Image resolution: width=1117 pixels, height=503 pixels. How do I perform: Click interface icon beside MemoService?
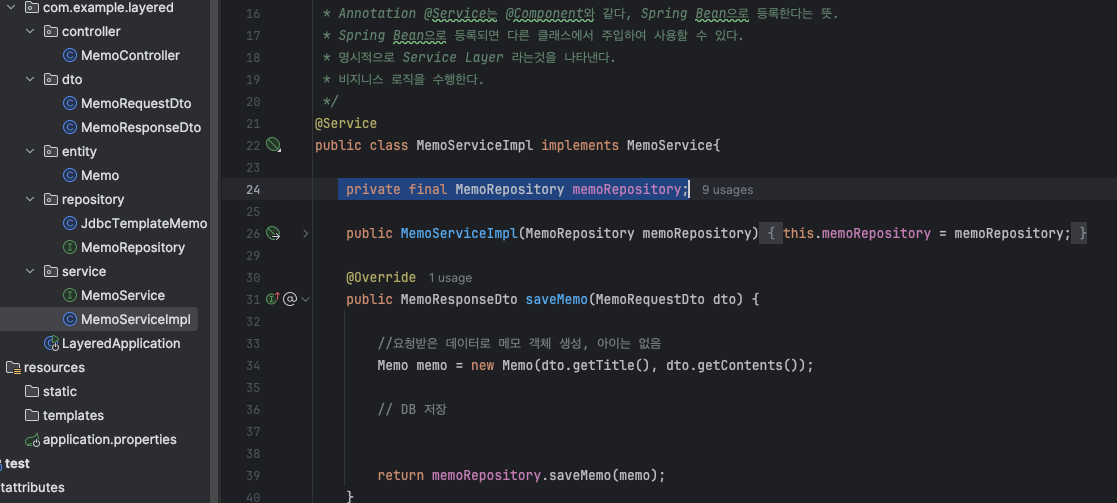tap(70, 295)
